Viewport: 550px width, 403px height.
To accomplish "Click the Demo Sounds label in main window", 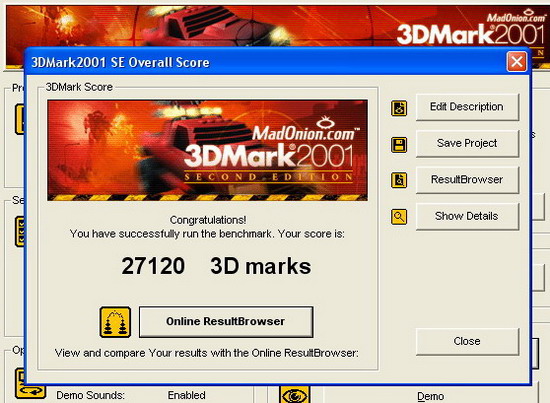I will (x=90, y=395).
